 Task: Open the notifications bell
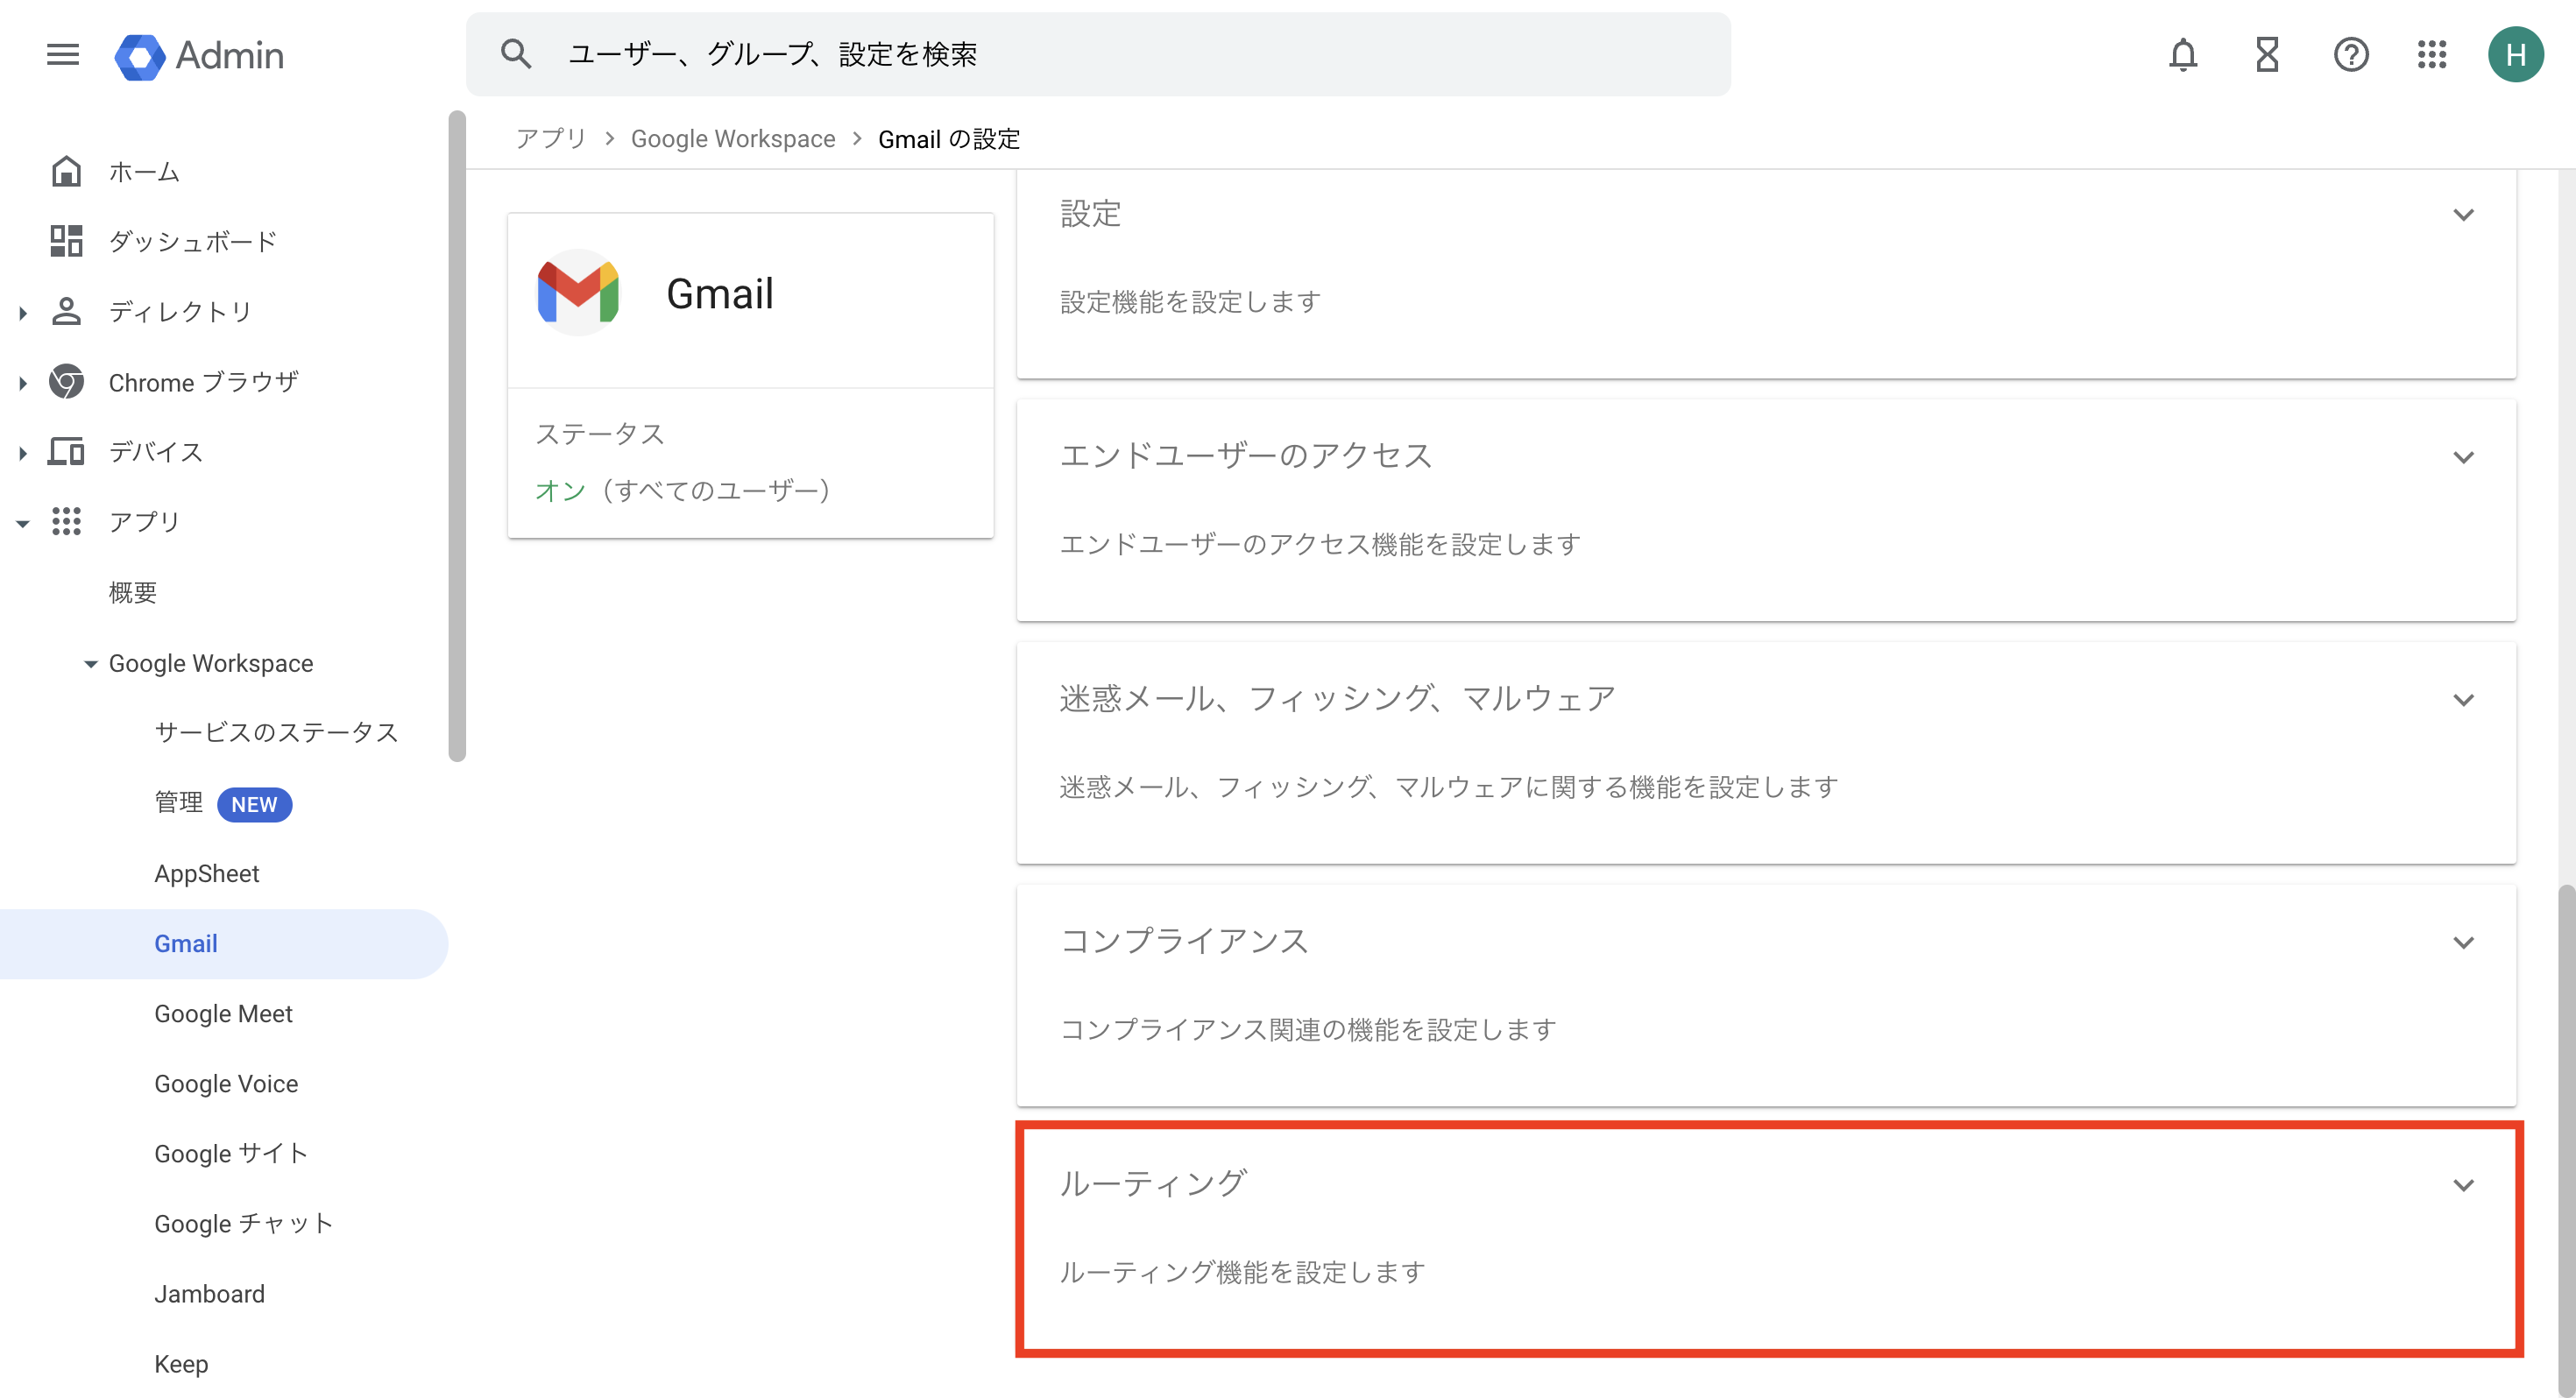tap(2183, 54)
